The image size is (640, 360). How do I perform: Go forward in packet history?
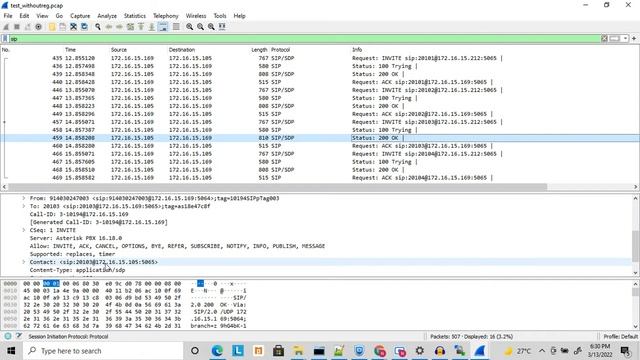point(119,27)
